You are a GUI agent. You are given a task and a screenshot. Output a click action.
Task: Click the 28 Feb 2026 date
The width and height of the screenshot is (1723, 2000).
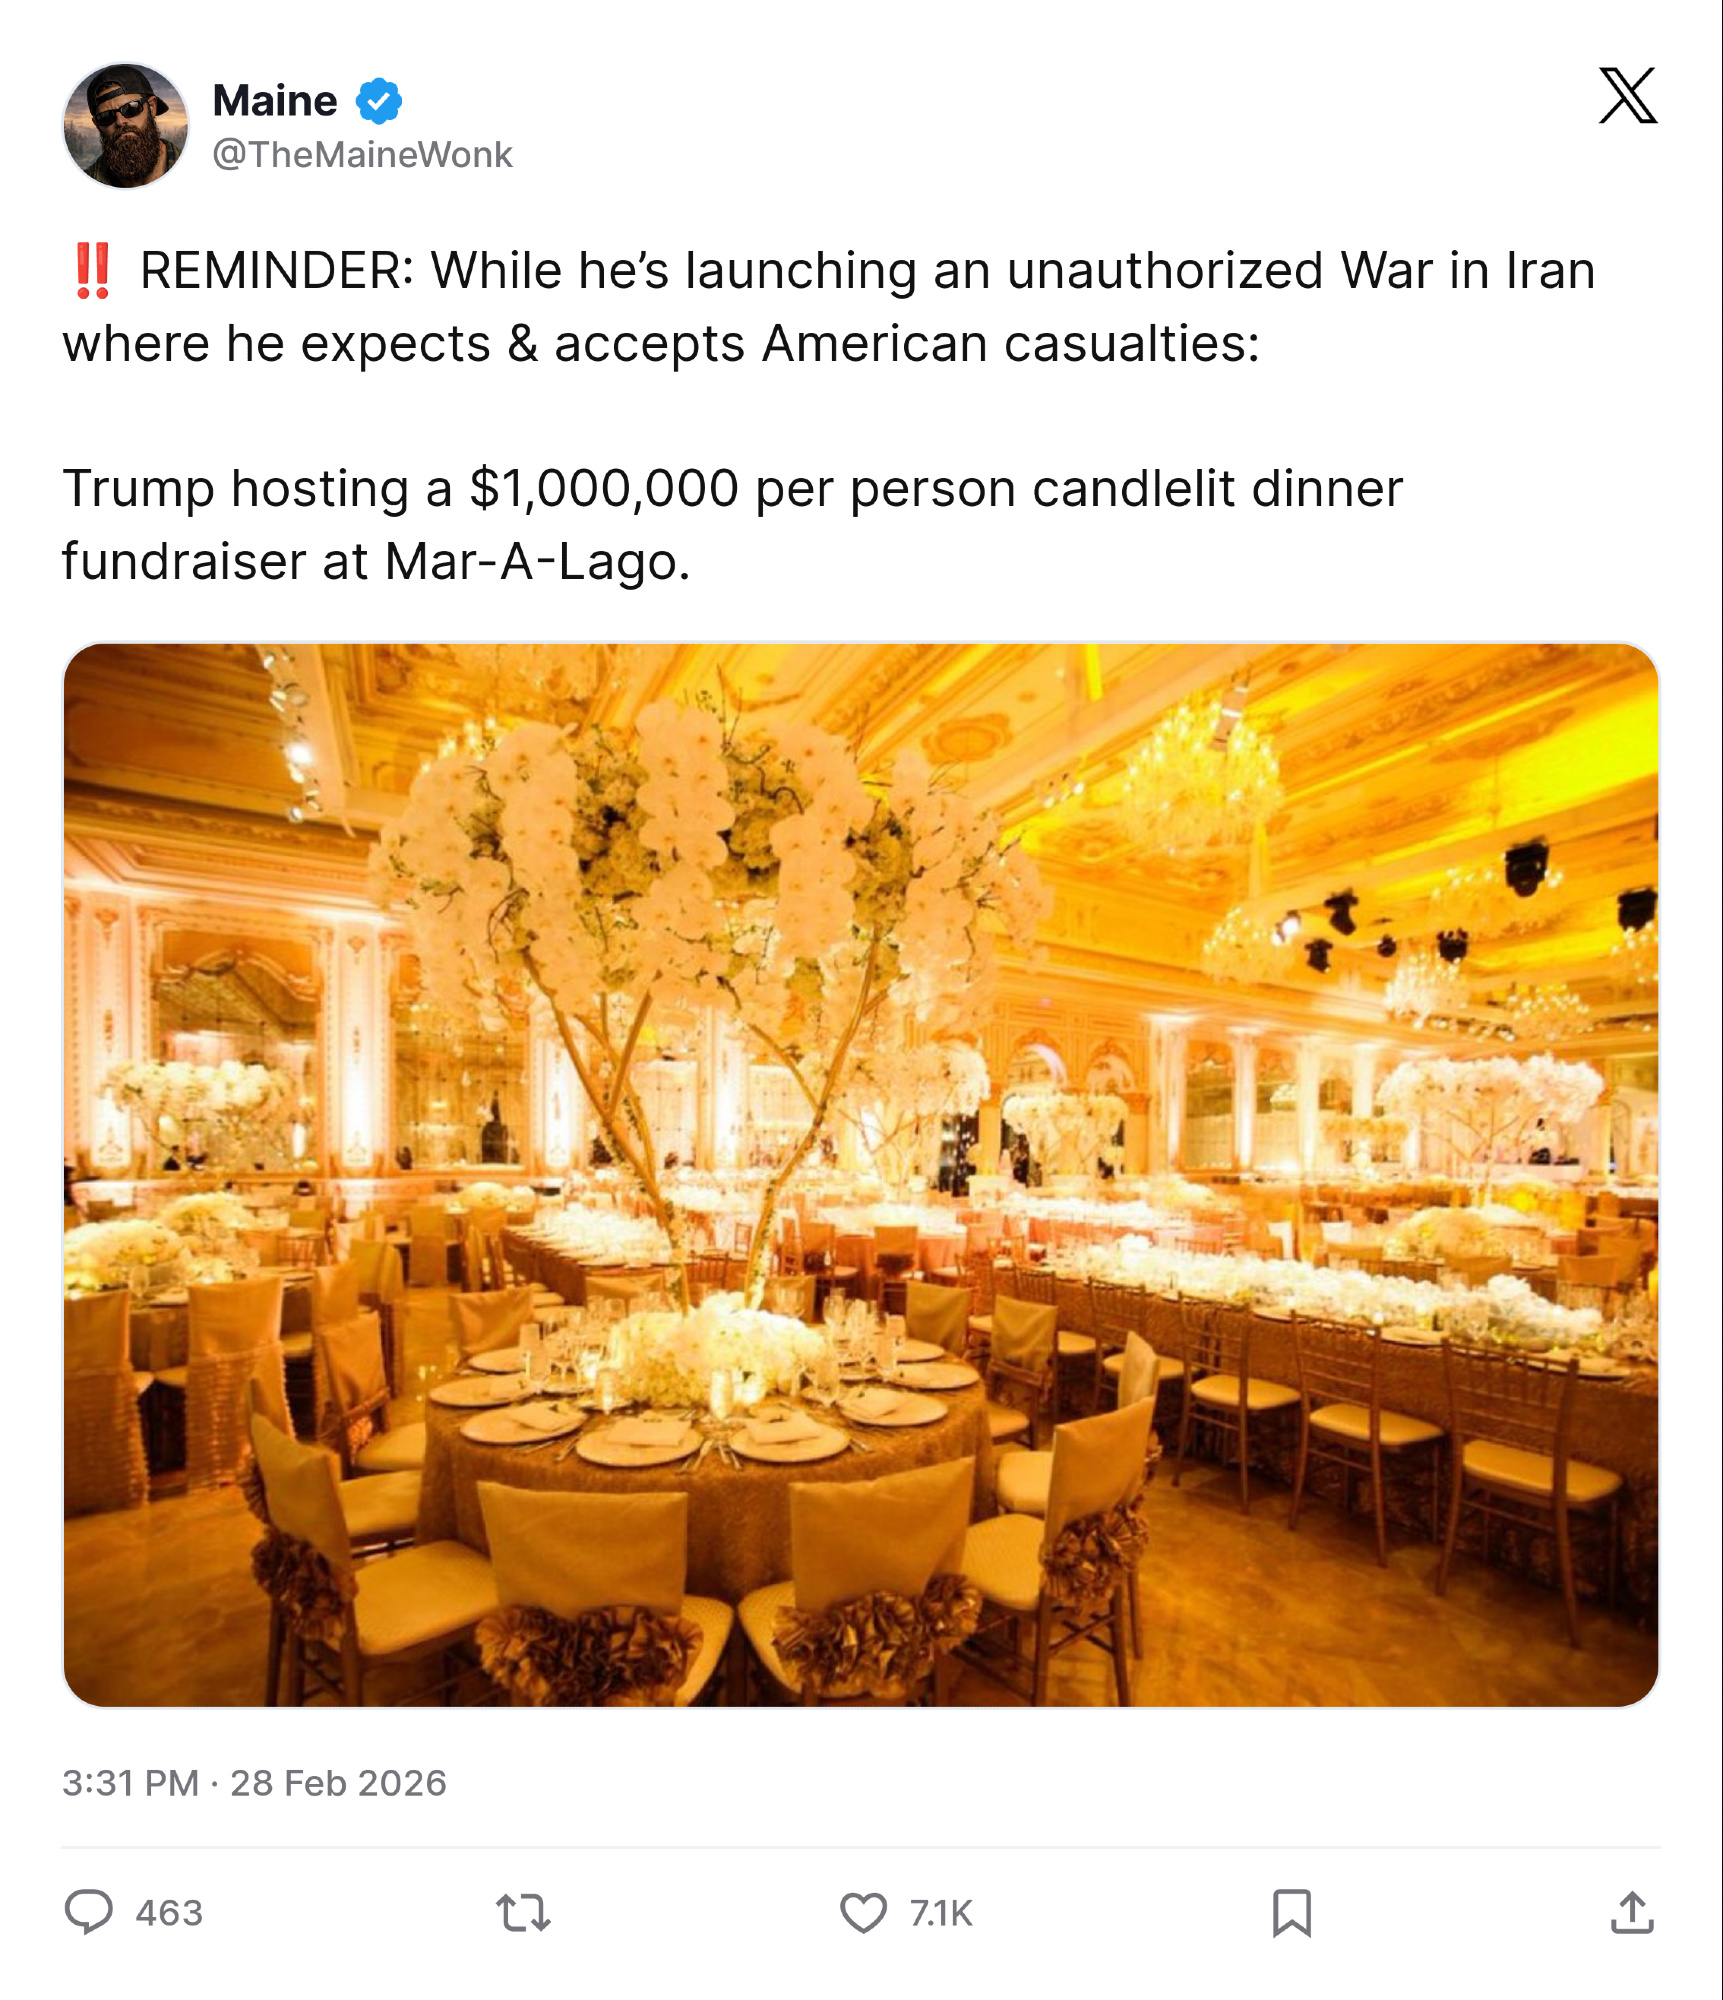pyautogui.click(x=338, y=1783)
